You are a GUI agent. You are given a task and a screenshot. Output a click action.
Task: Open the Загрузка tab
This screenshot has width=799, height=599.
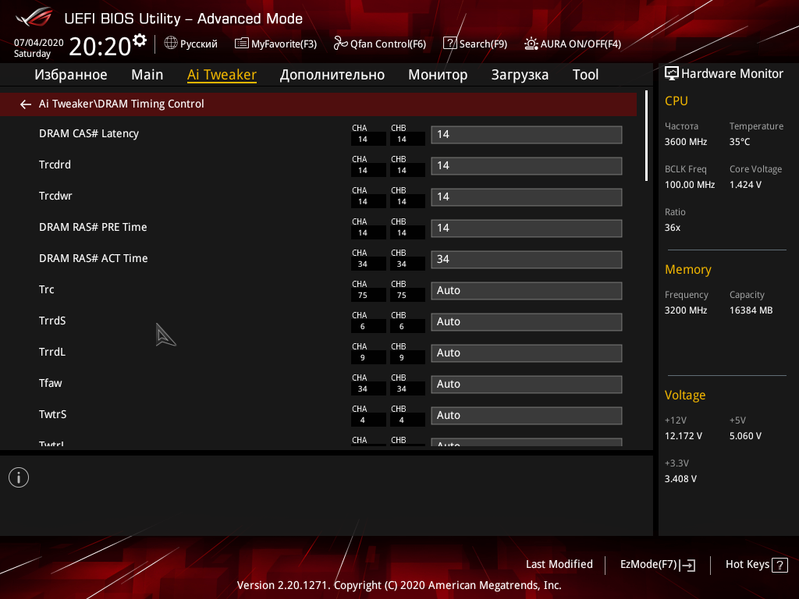click(x=520, y=75)
